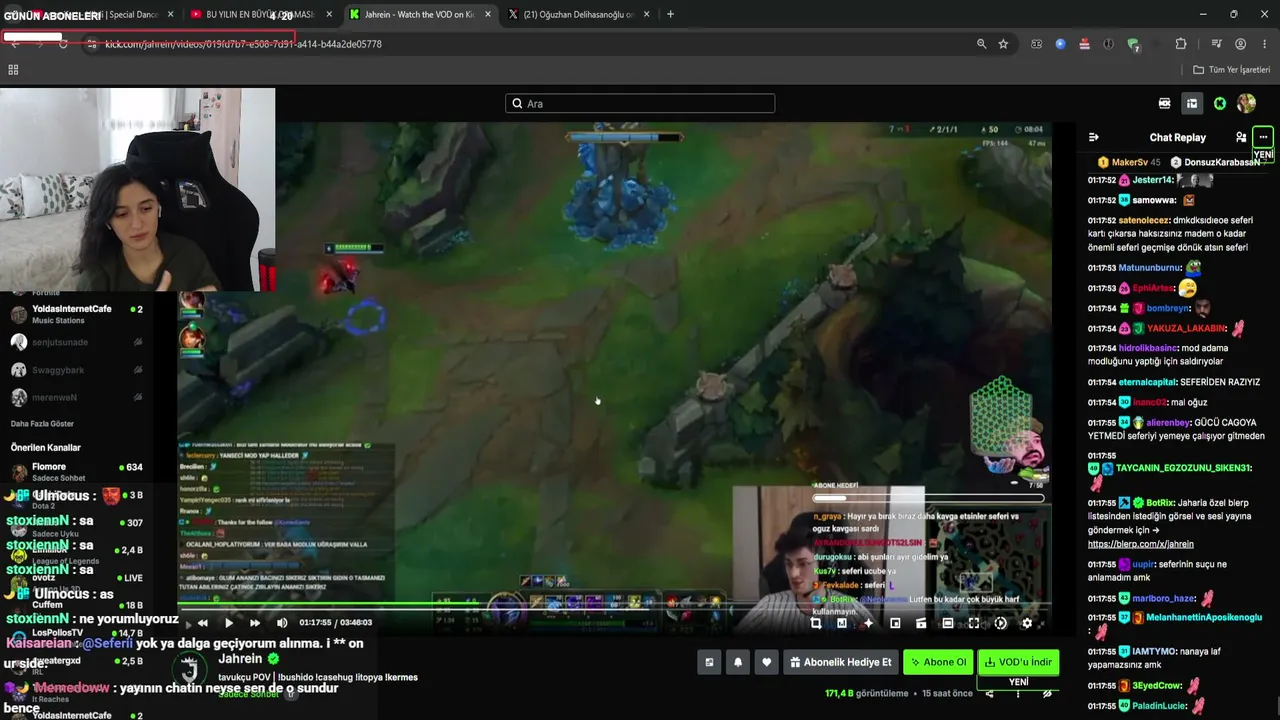Screen dimensions: 1280x720
Task: Rewind the VOD with the skip-back button
Action: tap(203, 623)
